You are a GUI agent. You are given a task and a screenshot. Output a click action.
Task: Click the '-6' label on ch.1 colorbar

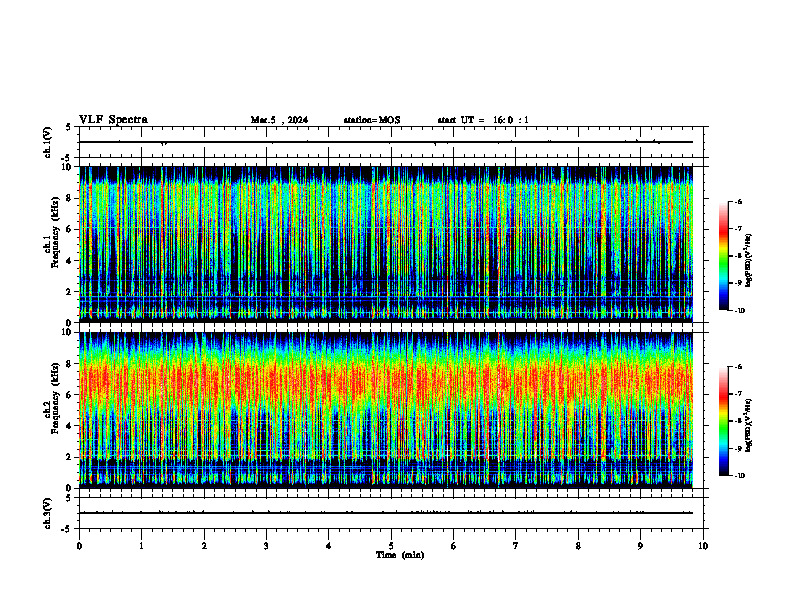(738, 202)
